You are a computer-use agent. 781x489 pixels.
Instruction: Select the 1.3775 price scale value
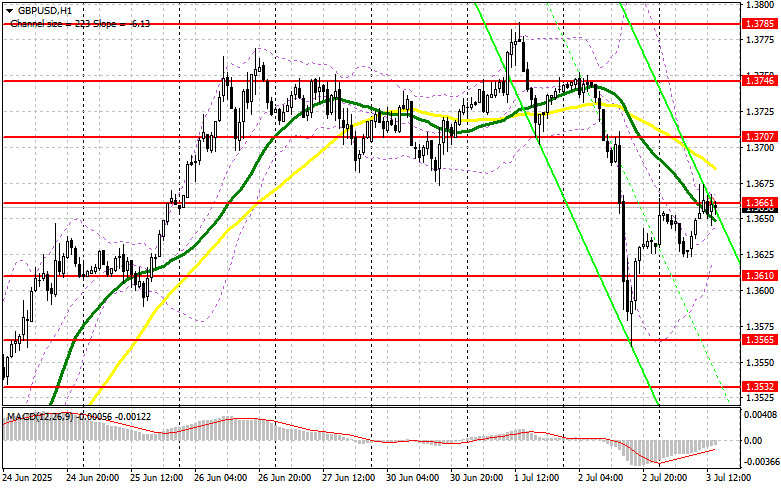(x=760, y=39)
